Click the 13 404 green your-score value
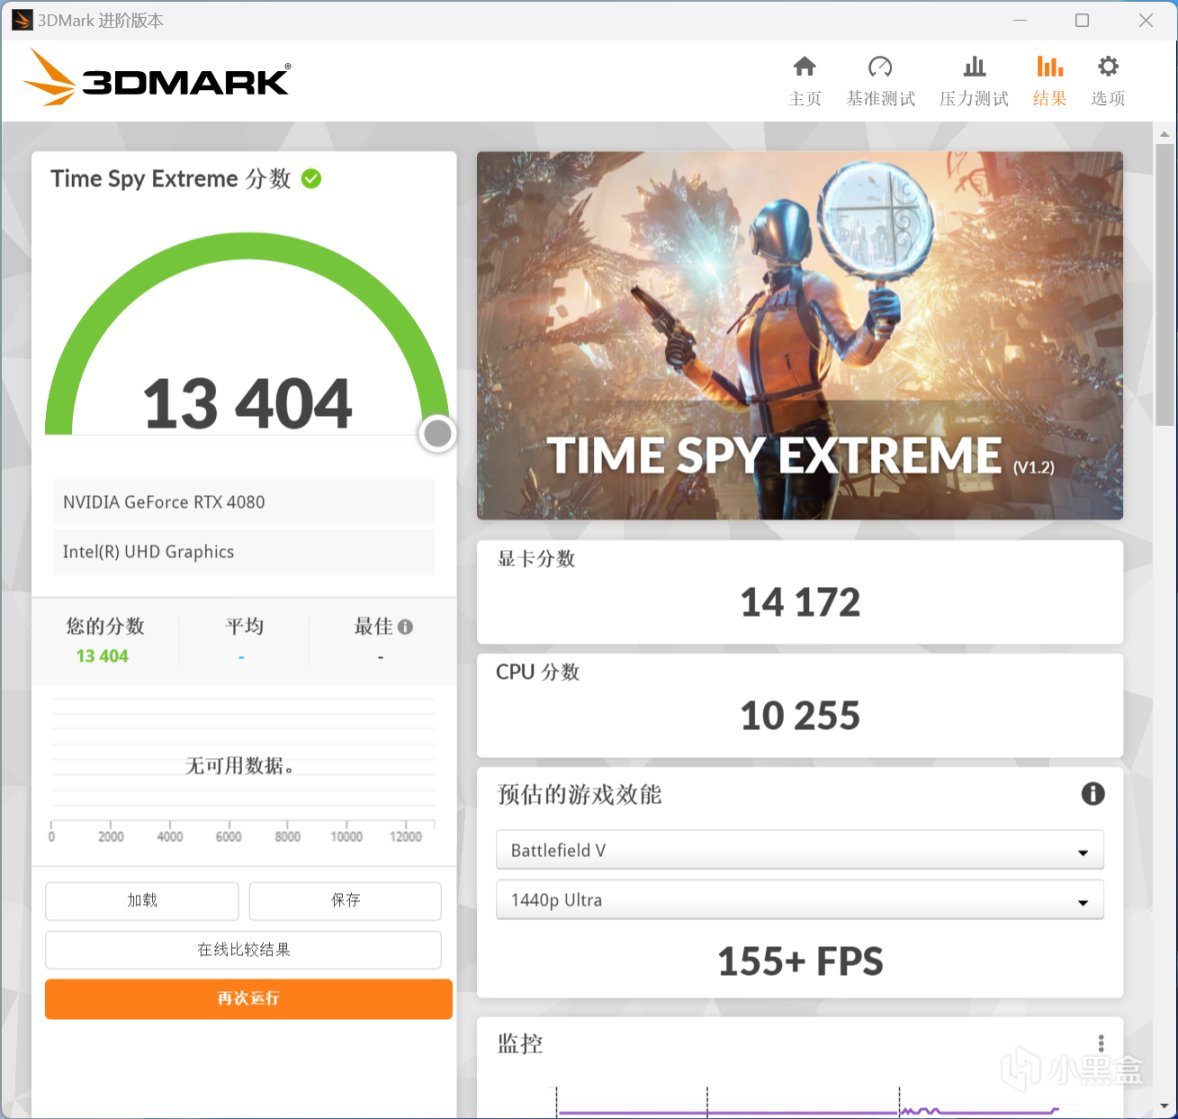The width and height of the screenshot is (1178, 1119). point(102,656)
